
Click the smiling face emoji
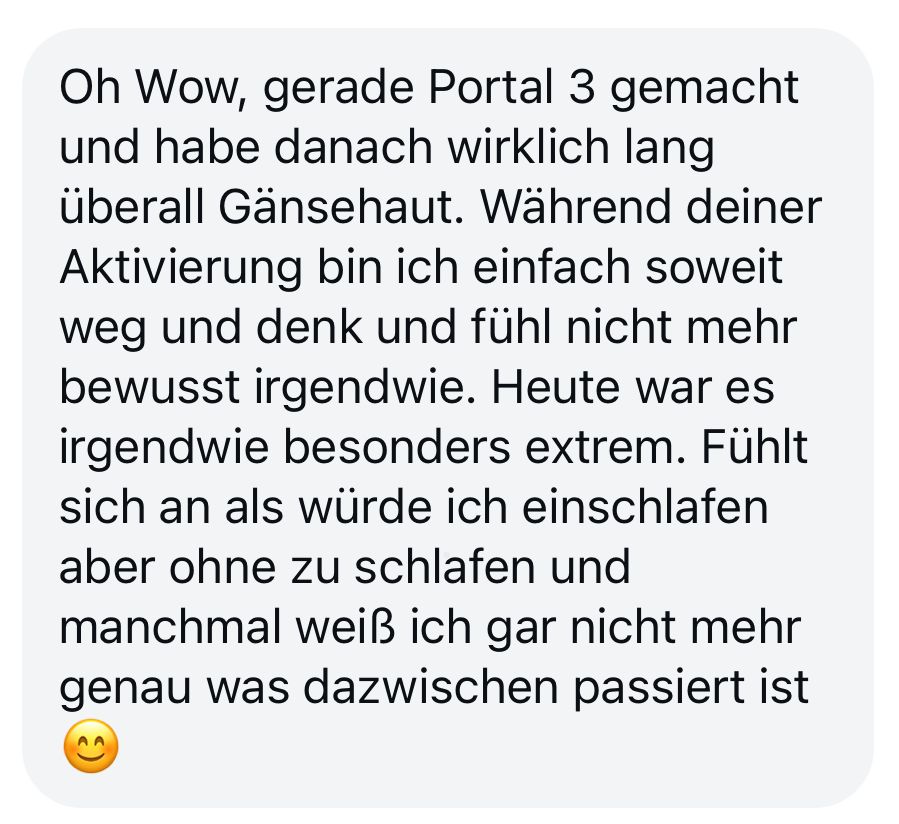[91, 746]
